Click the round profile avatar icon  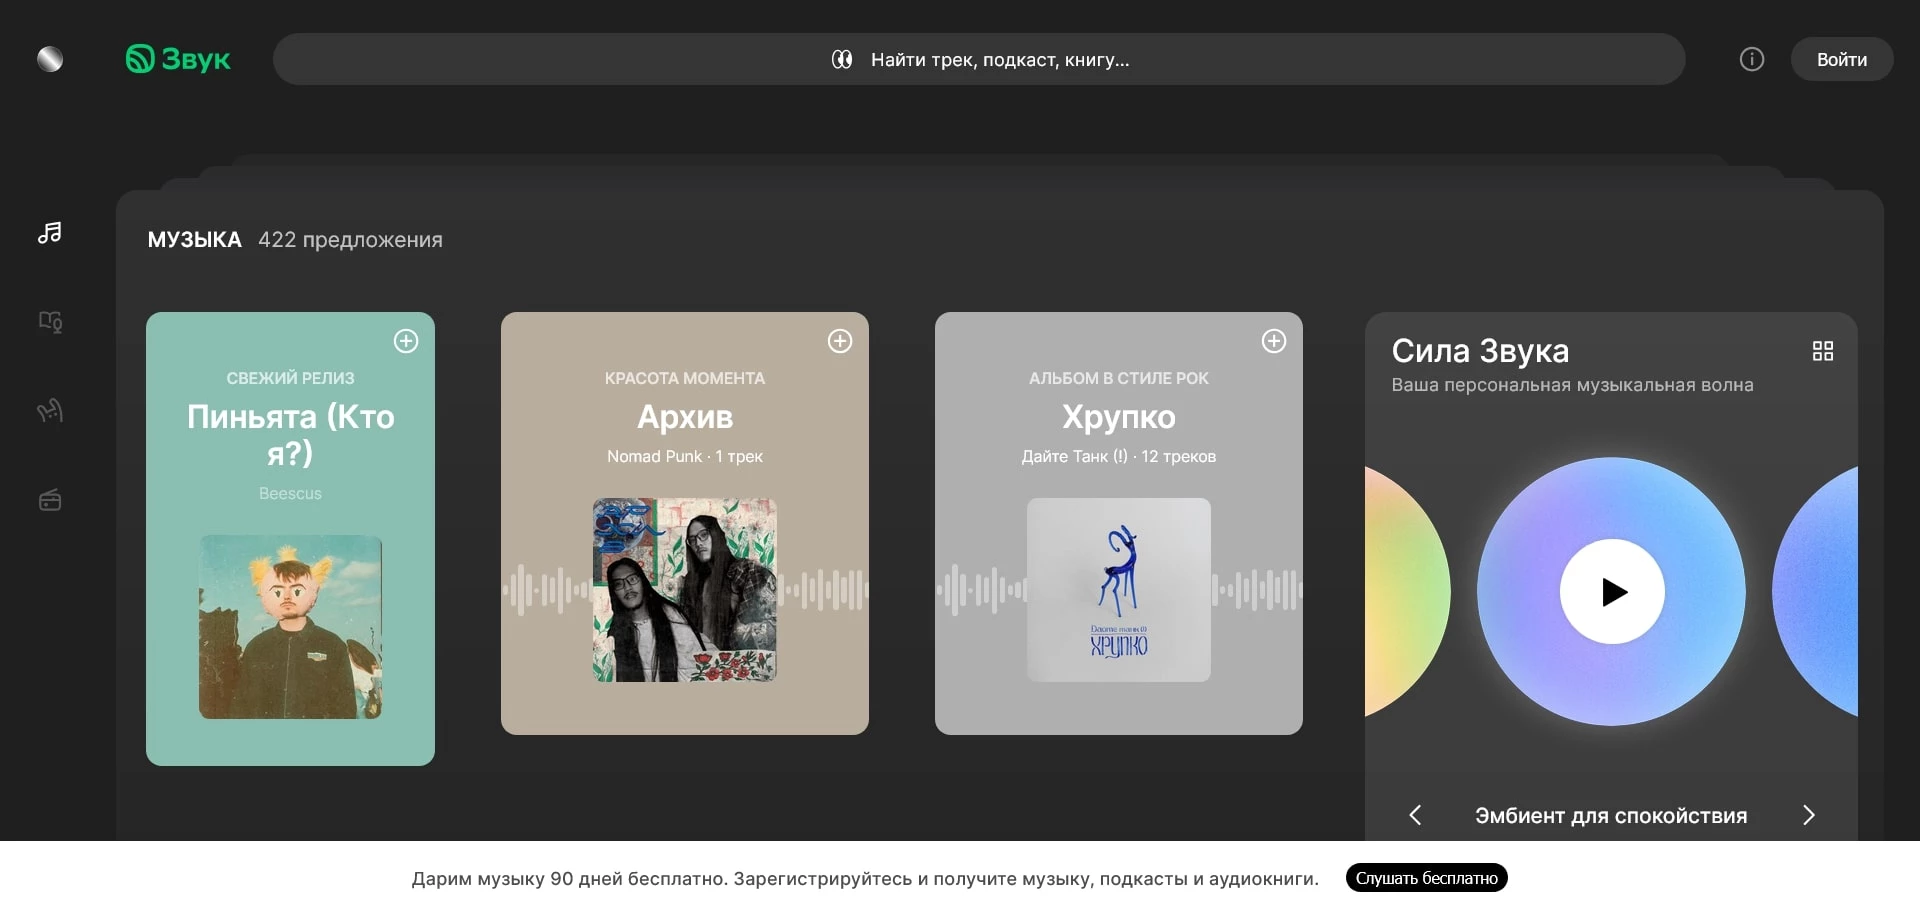pos(50,59)
